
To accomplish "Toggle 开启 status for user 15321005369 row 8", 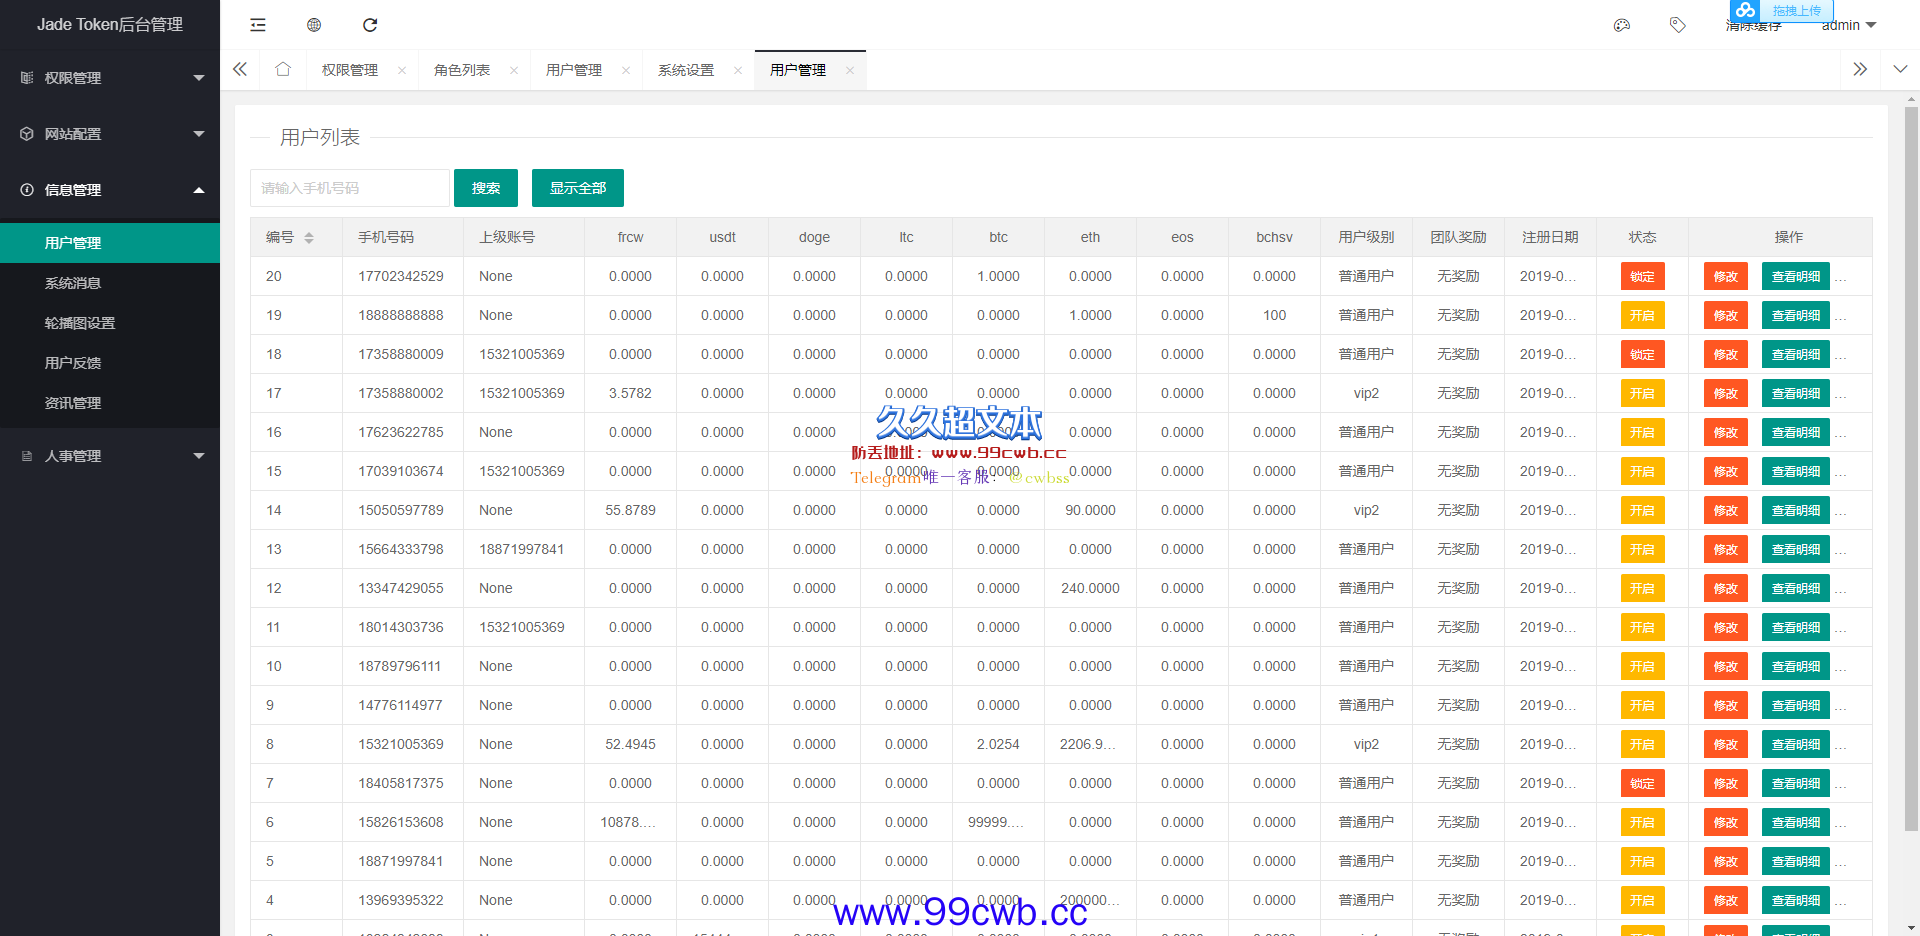I will [x=1642, y=745].
